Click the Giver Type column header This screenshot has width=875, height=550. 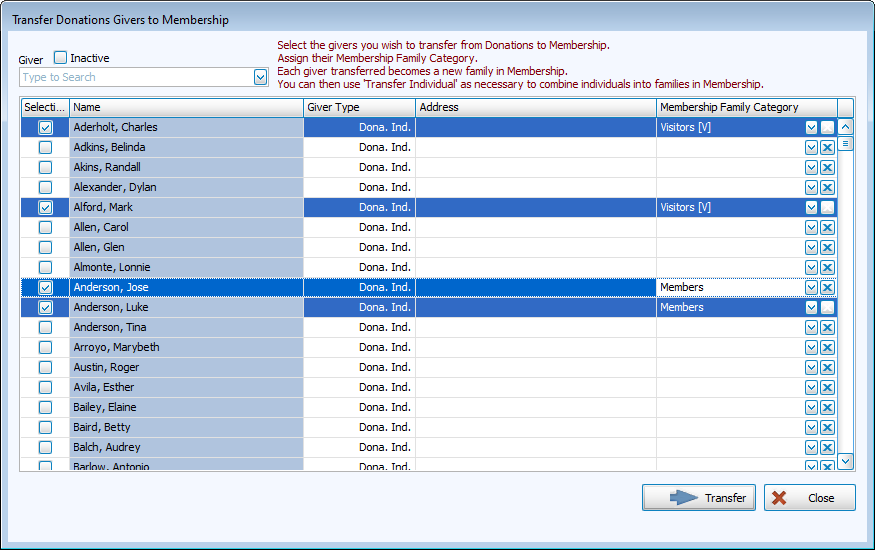(359, 107)
